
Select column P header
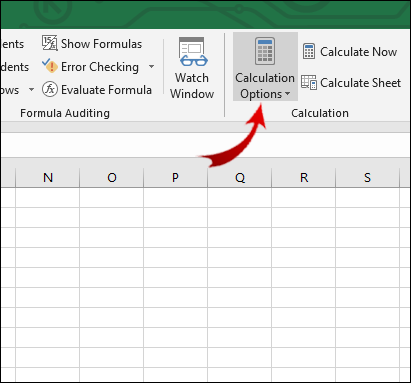pyautogui.click(x=176, y=177)
